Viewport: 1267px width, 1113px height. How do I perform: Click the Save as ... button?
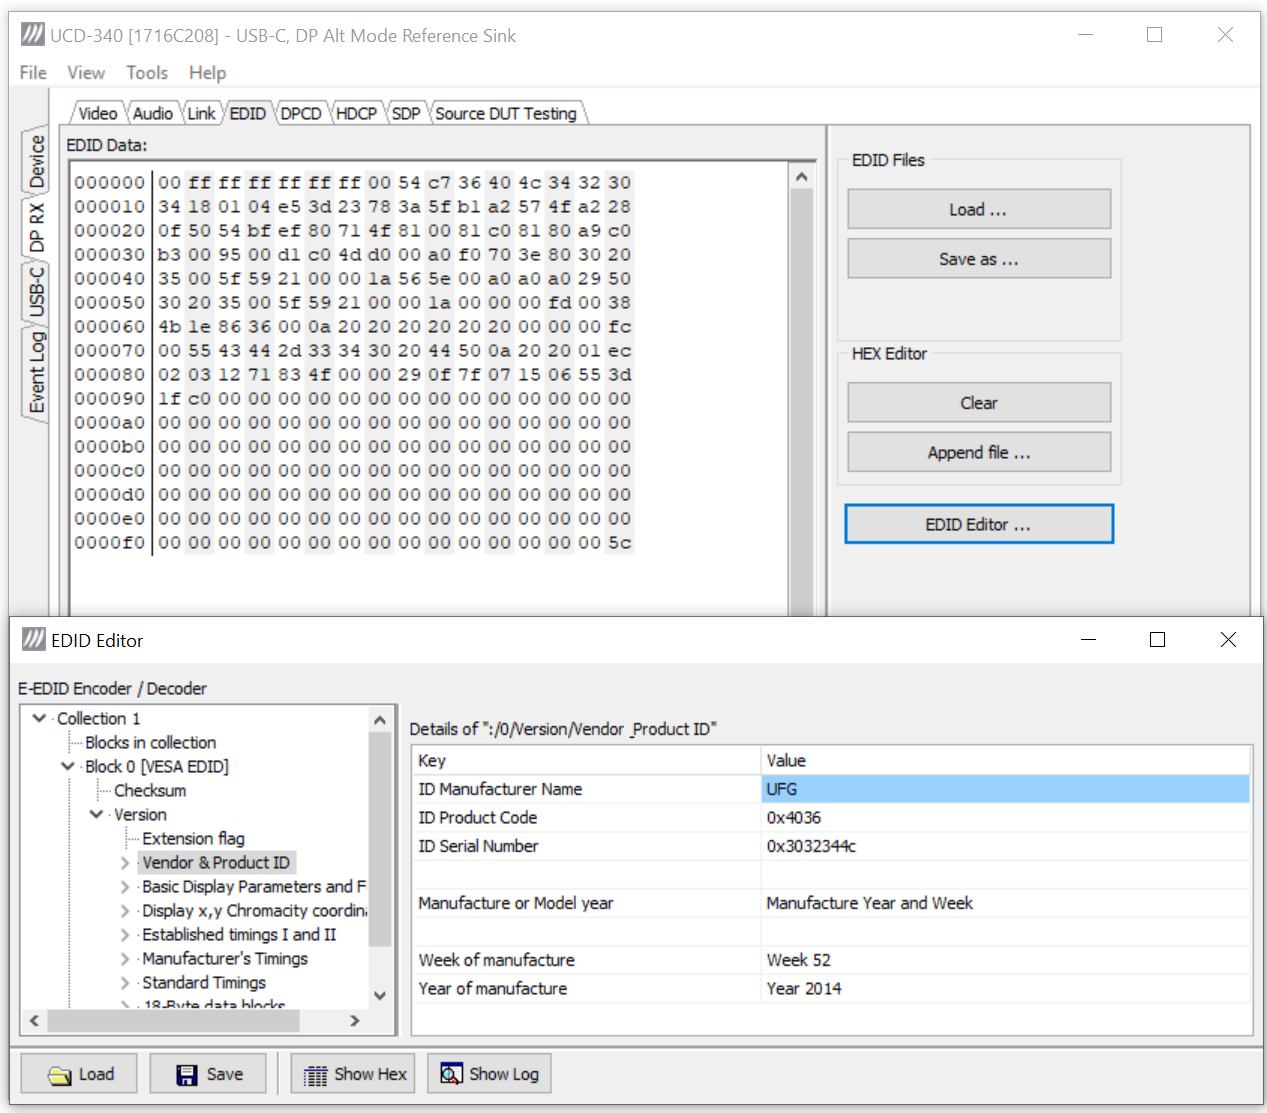979,258
